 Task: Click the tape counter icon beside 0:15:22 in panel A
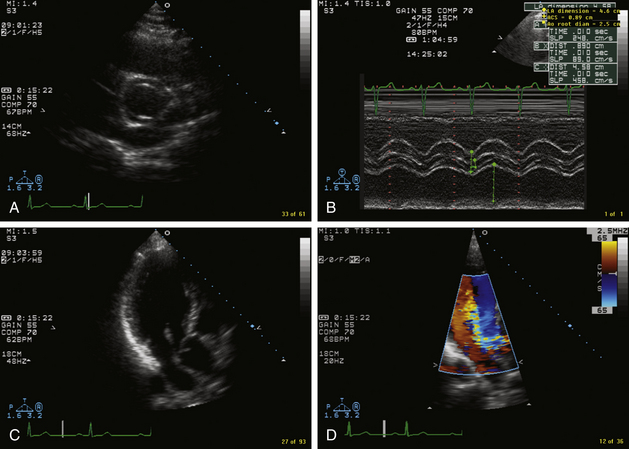6,90
